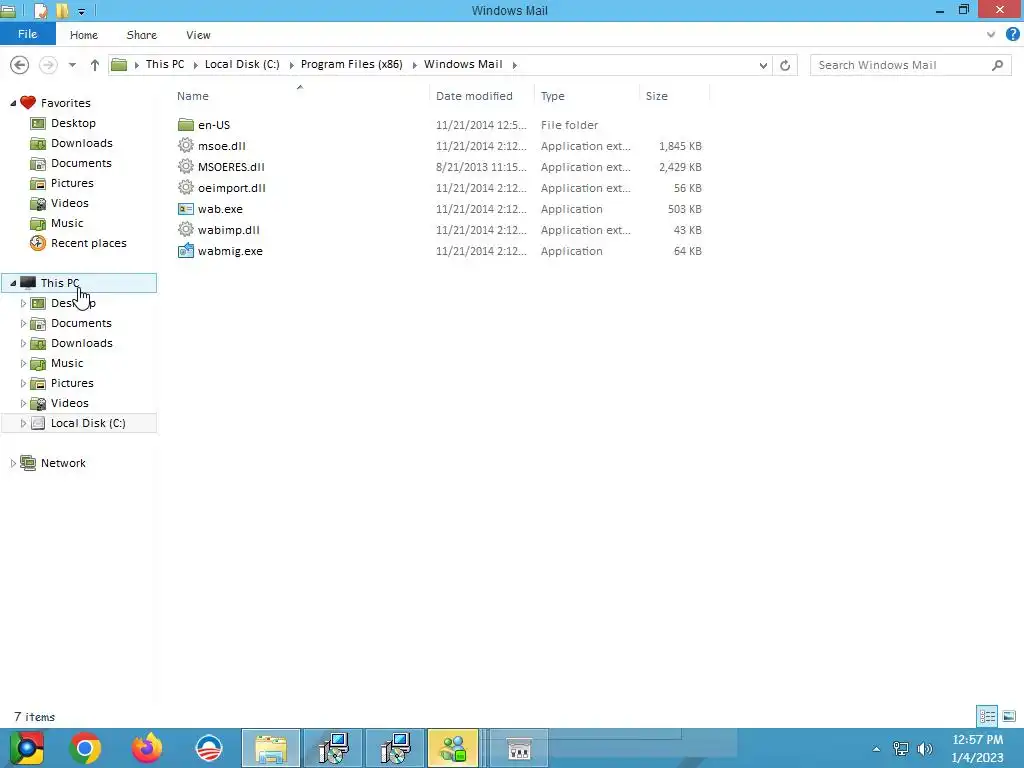The width and height of the screenshot is (1024, 768).
Task: Open the recent locations dropdown arrow
Action: 72,65
